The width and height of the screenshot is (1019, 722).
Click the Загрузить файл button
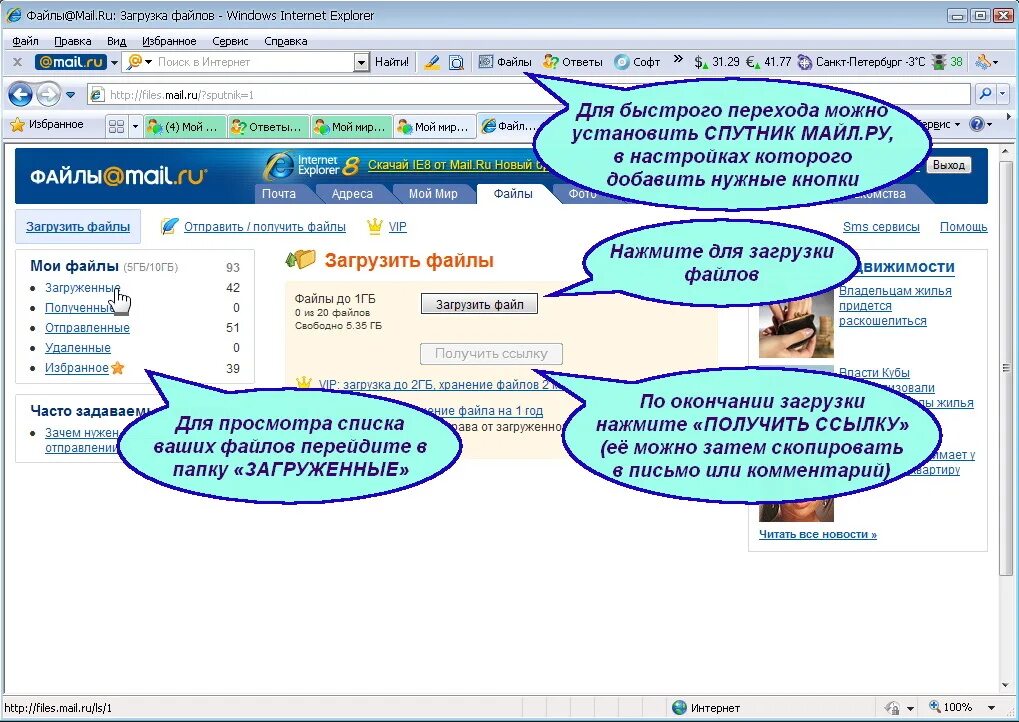[x=480, y=304]
